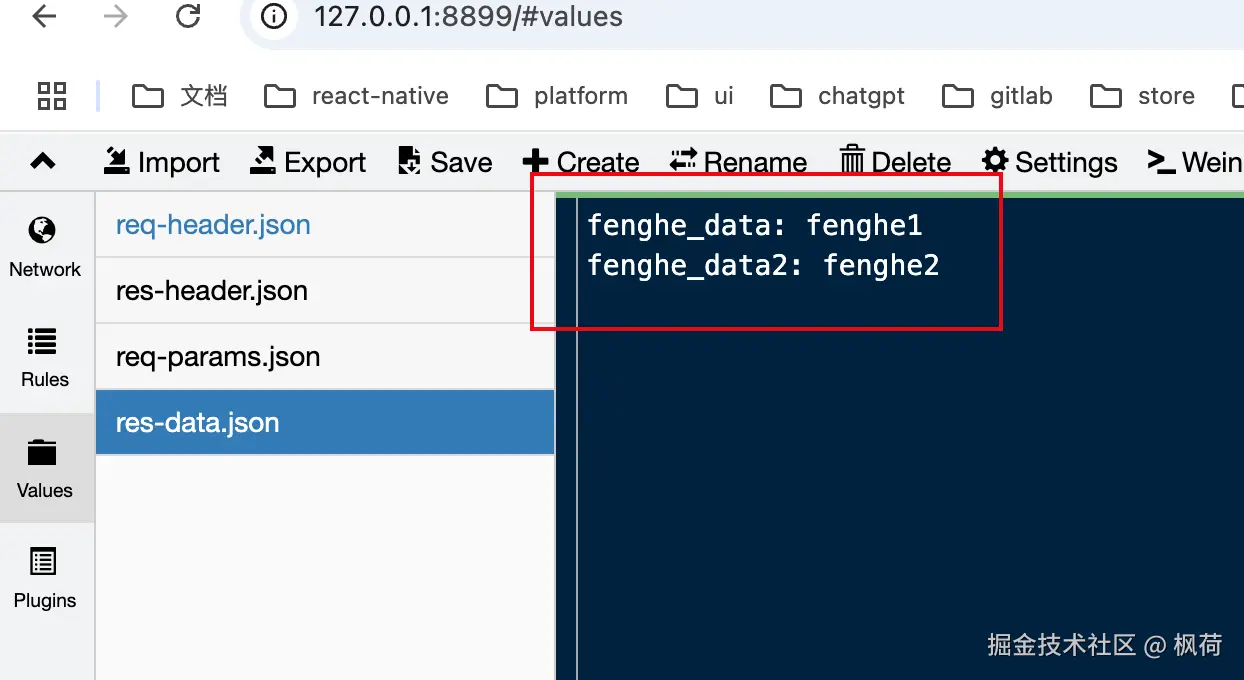Open the Weinre terminal menu
This screenshot has height=680, width=1244.
click(x=1161, y=161)
